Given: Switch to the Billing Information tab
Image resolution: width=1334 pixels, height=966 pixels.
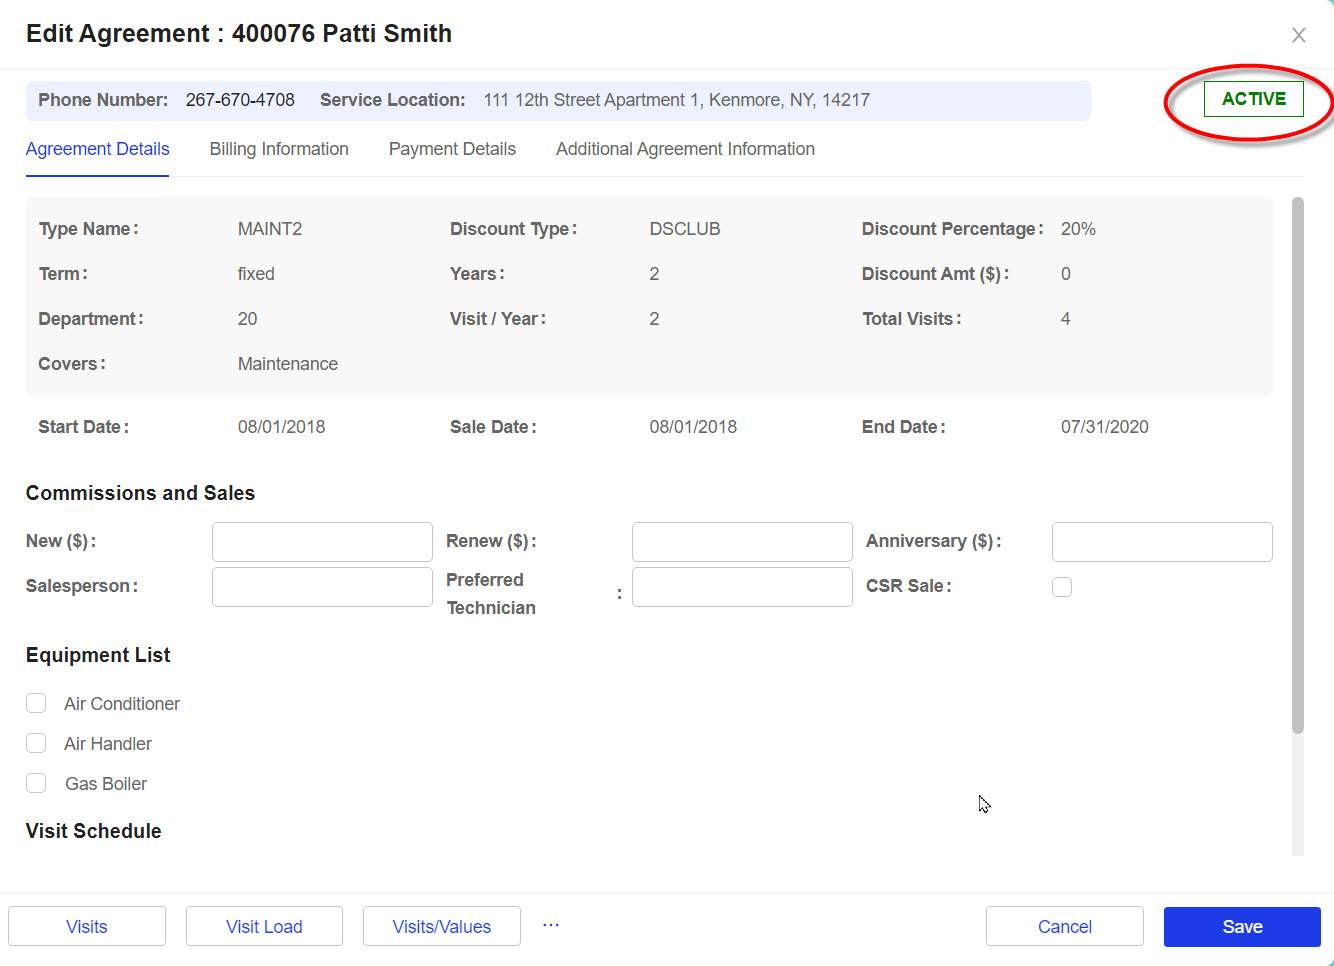Looking at the screenshot, I should coord(279,149).
